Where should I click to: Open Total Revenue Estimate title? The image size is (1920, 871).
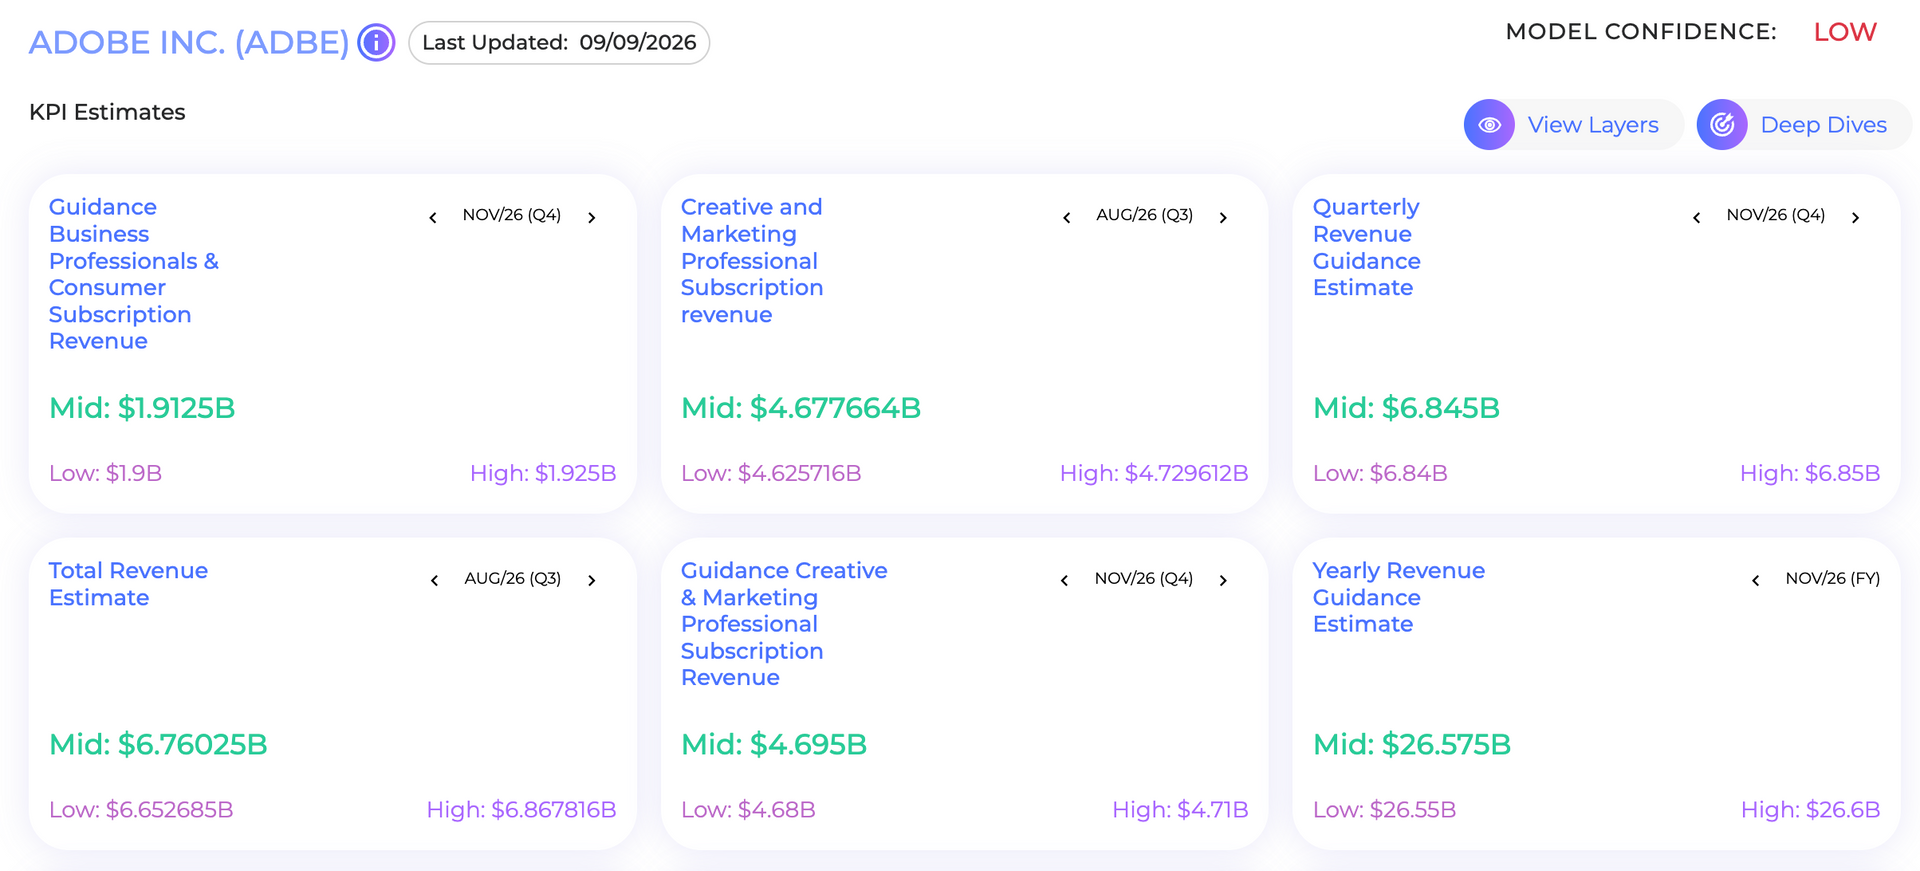128,584
